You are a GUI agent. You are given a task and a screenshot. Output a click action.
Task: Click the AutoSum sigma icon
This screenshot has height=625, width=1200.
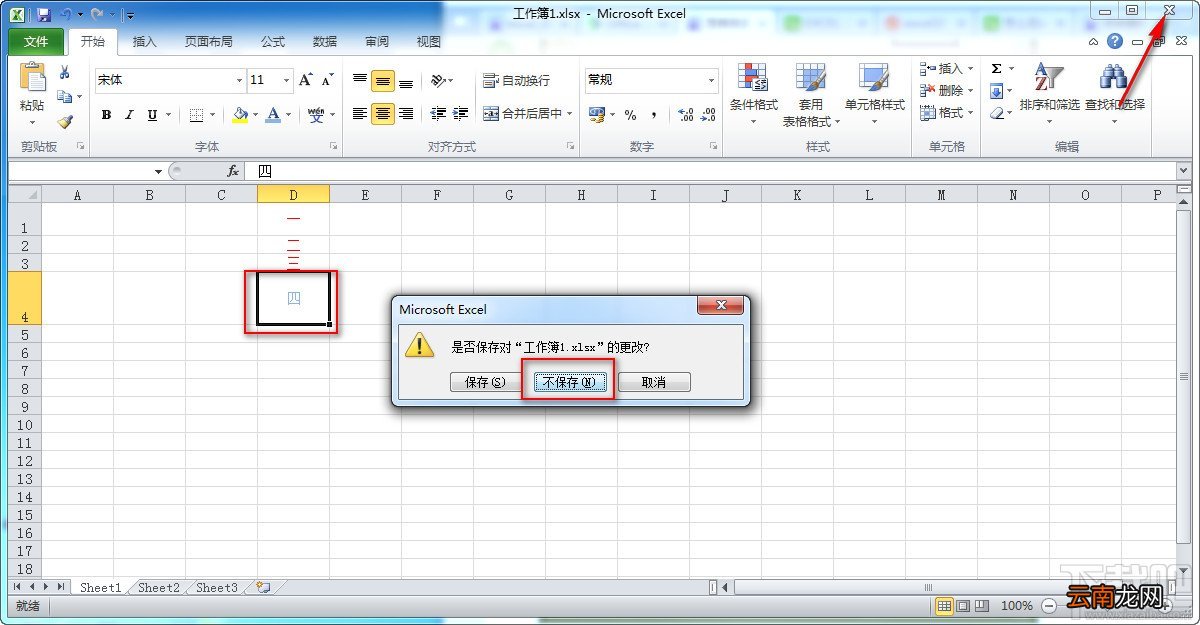pos(997,69)
